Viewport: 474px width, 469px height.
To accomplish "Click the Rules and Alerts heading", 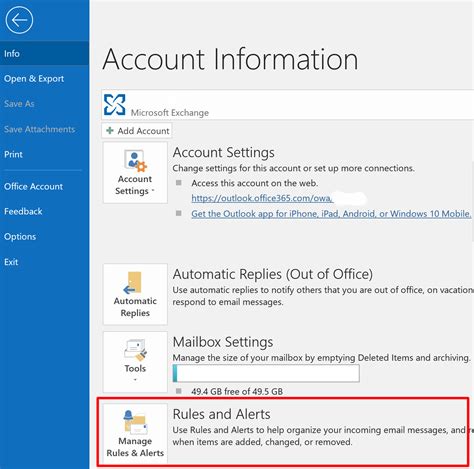I will pos(222,414).
